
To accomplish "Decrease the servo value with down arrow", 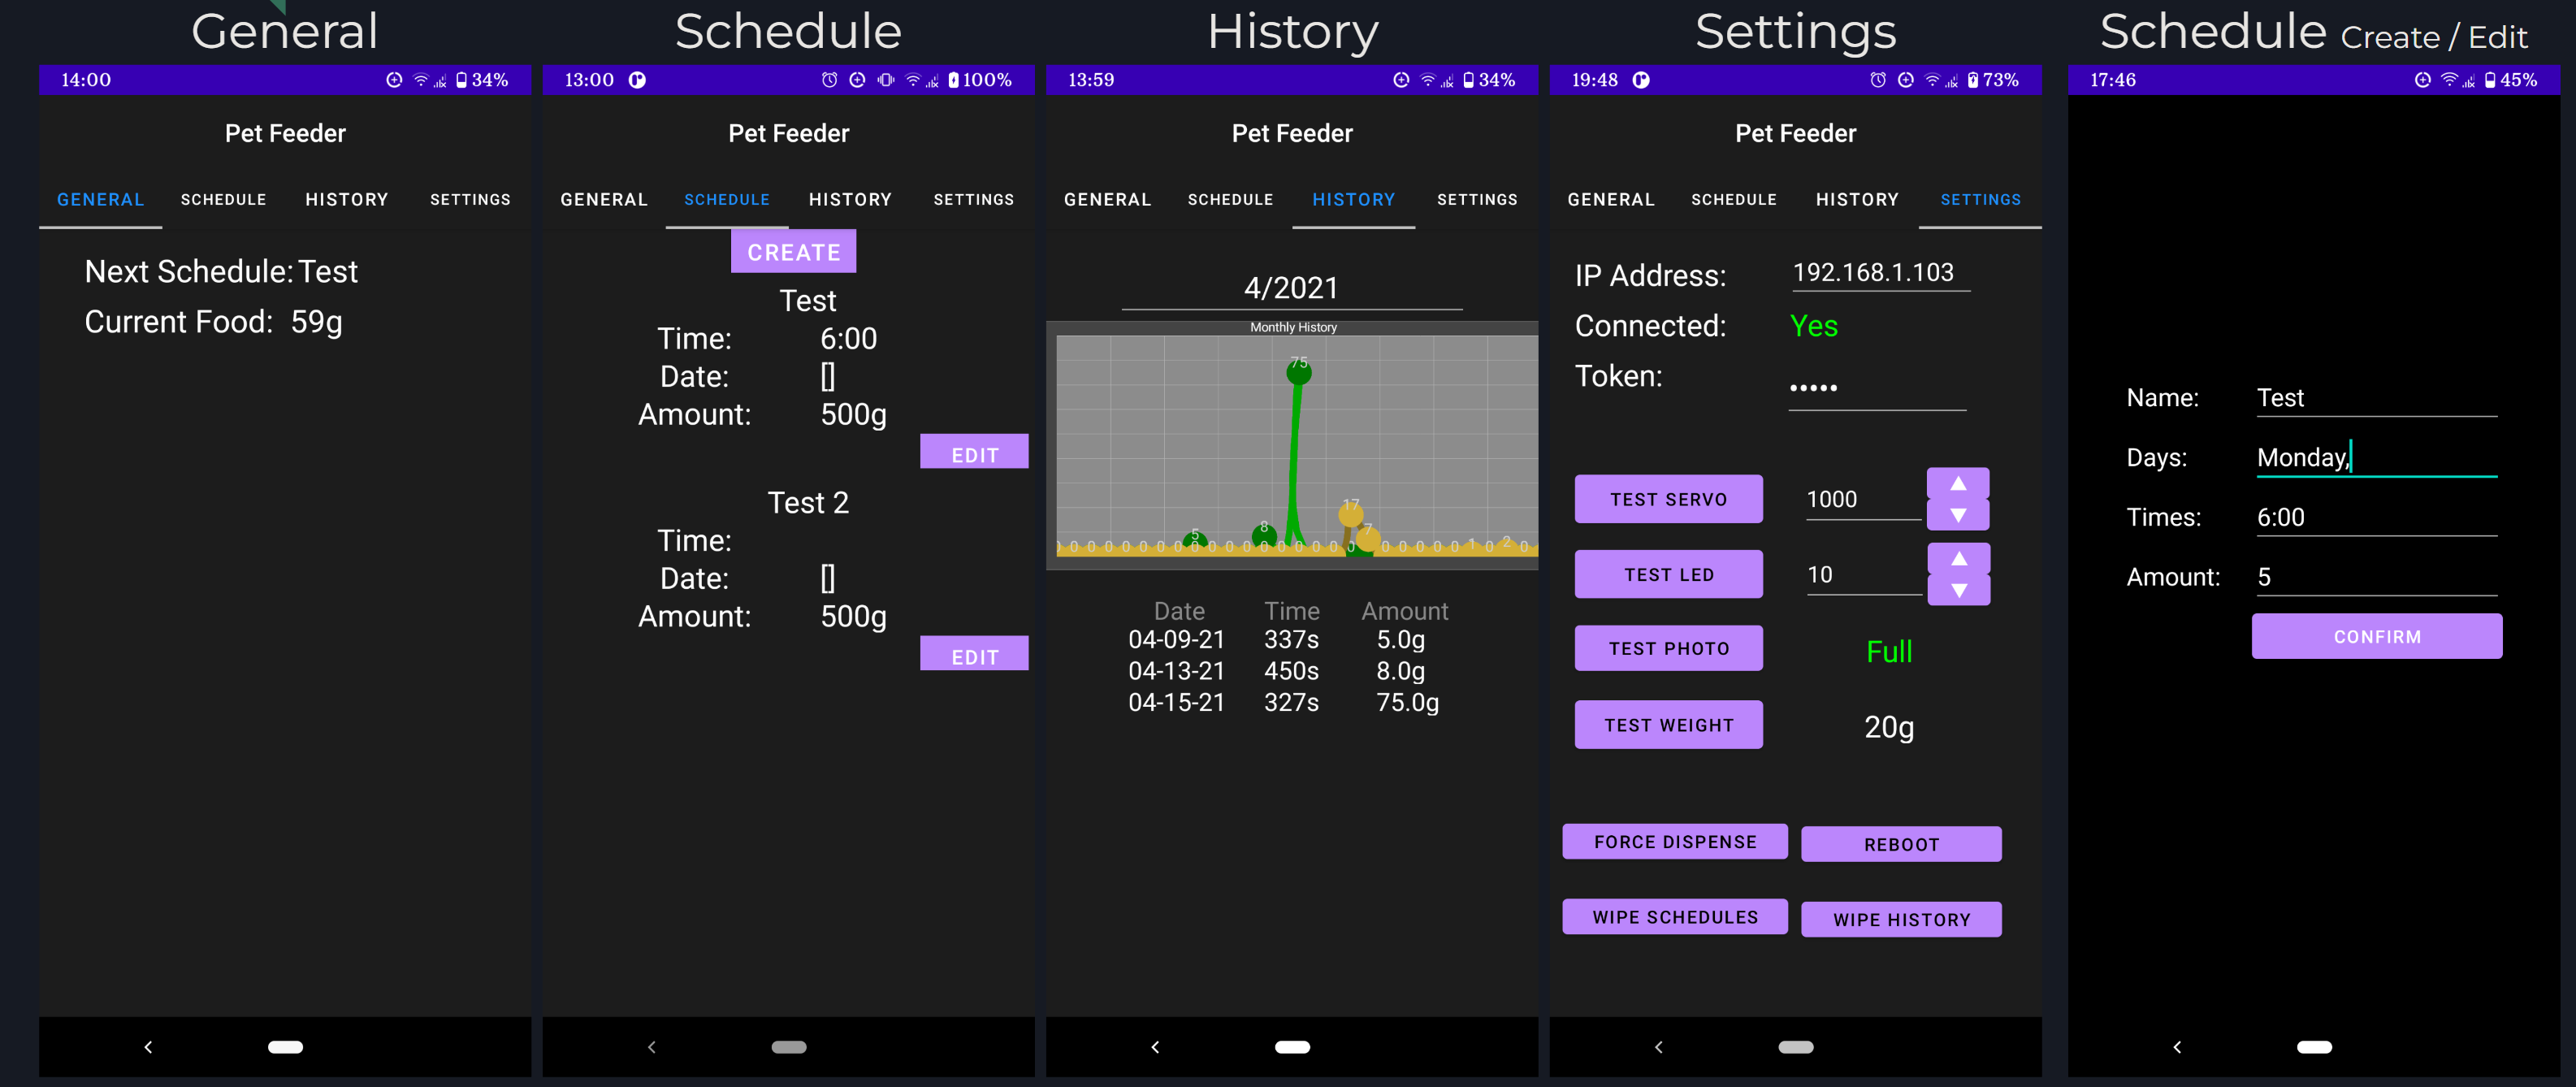I will pos(1957,516).
